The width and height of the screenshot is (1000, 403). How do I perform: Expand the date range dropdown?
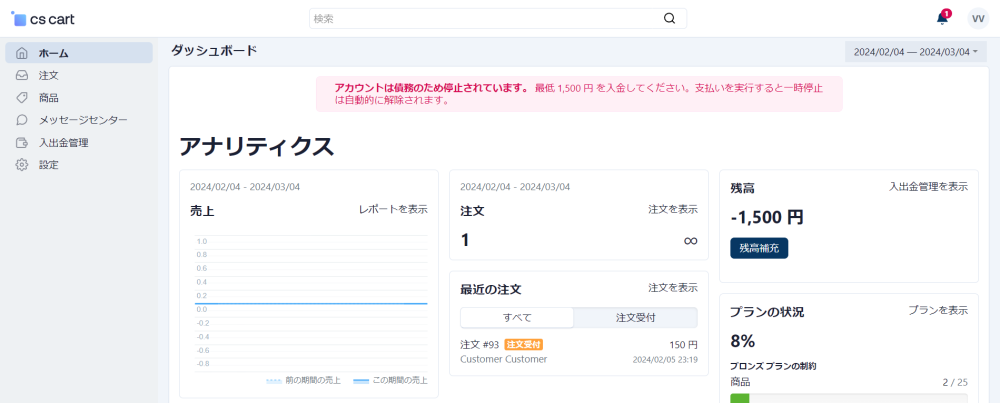pos(915,52)
